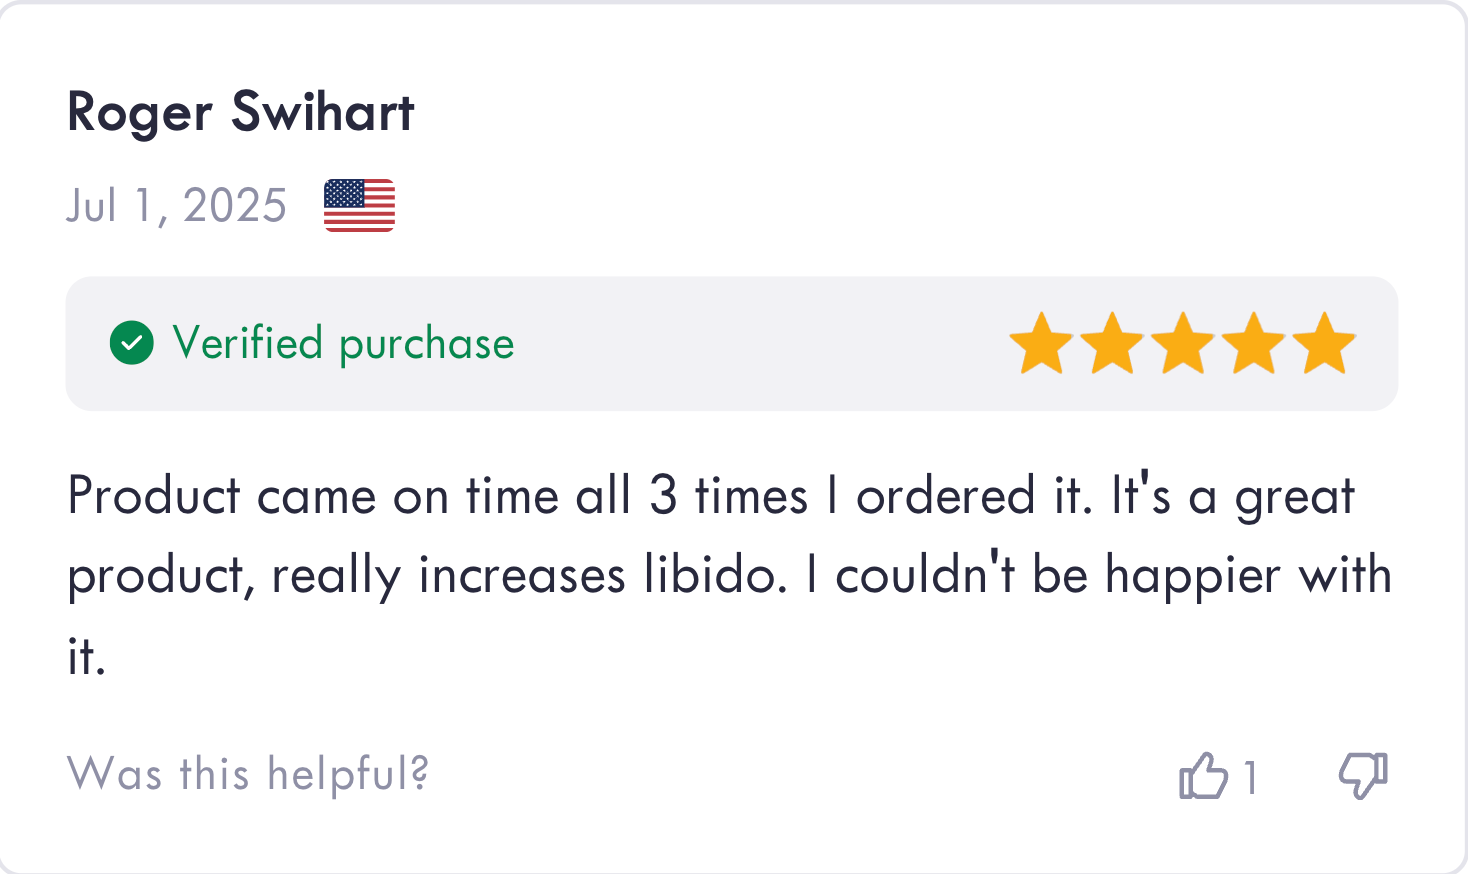1468x874 pixels.
Task: Select the second rating star
Action: pyautogui.click(x=1112, y=344)
